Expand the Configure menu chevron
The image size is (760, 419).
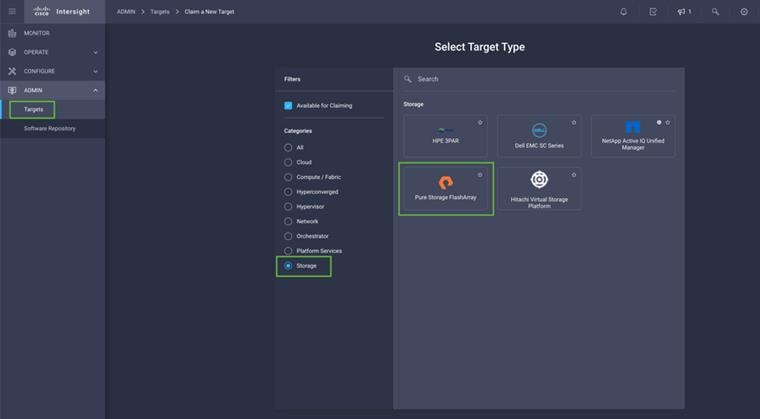pyautogui.click(x=95, y=71)
